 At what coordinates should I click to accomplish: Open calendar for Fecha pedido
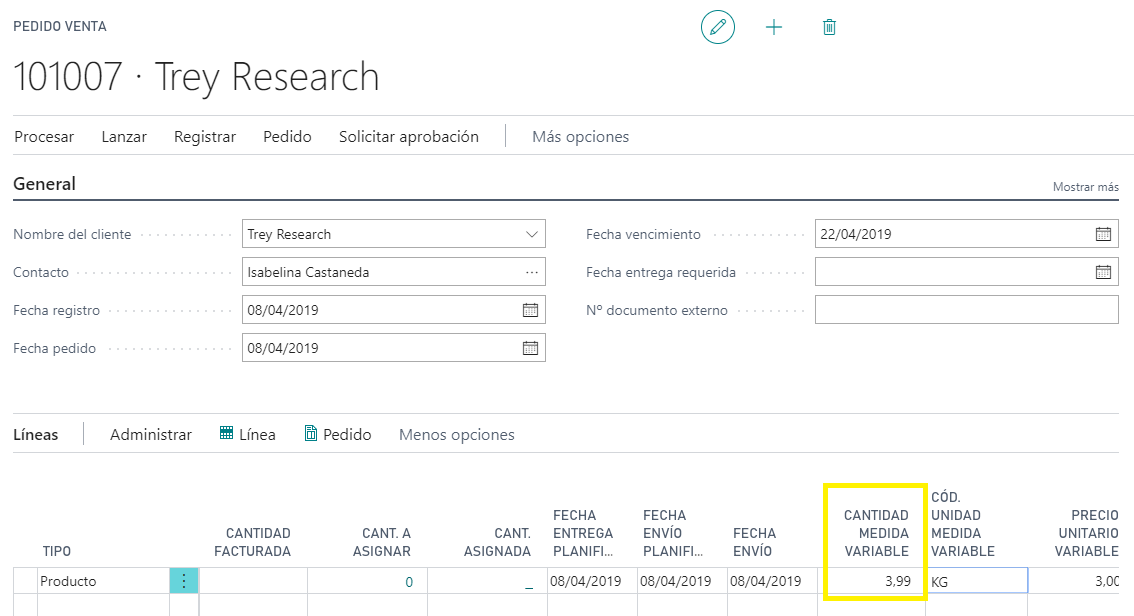click(530, 348)
